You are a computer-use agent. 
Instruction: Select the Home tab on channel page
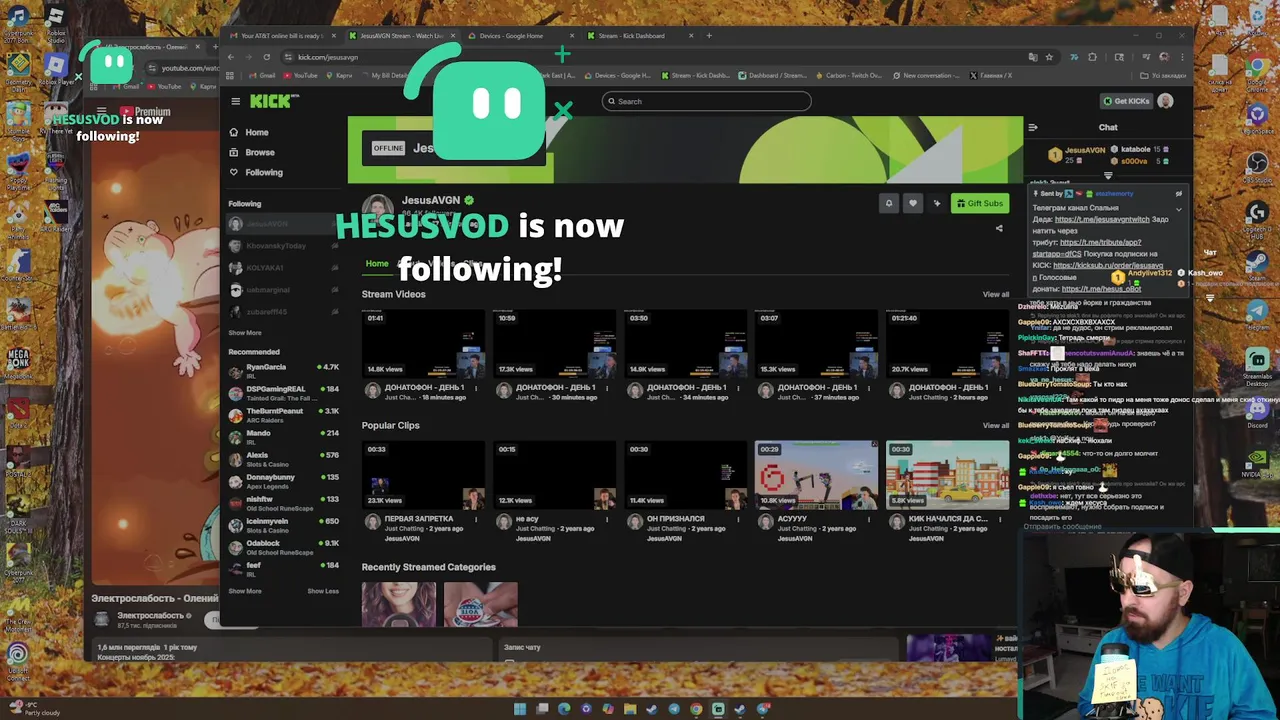[x=377, y=263]
